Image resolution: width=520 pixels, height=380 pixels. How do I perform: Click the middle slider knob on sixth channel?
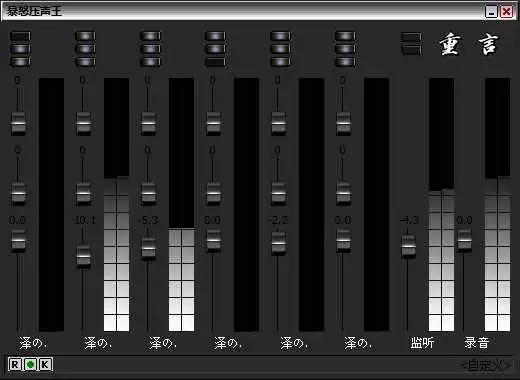point(343,193)
